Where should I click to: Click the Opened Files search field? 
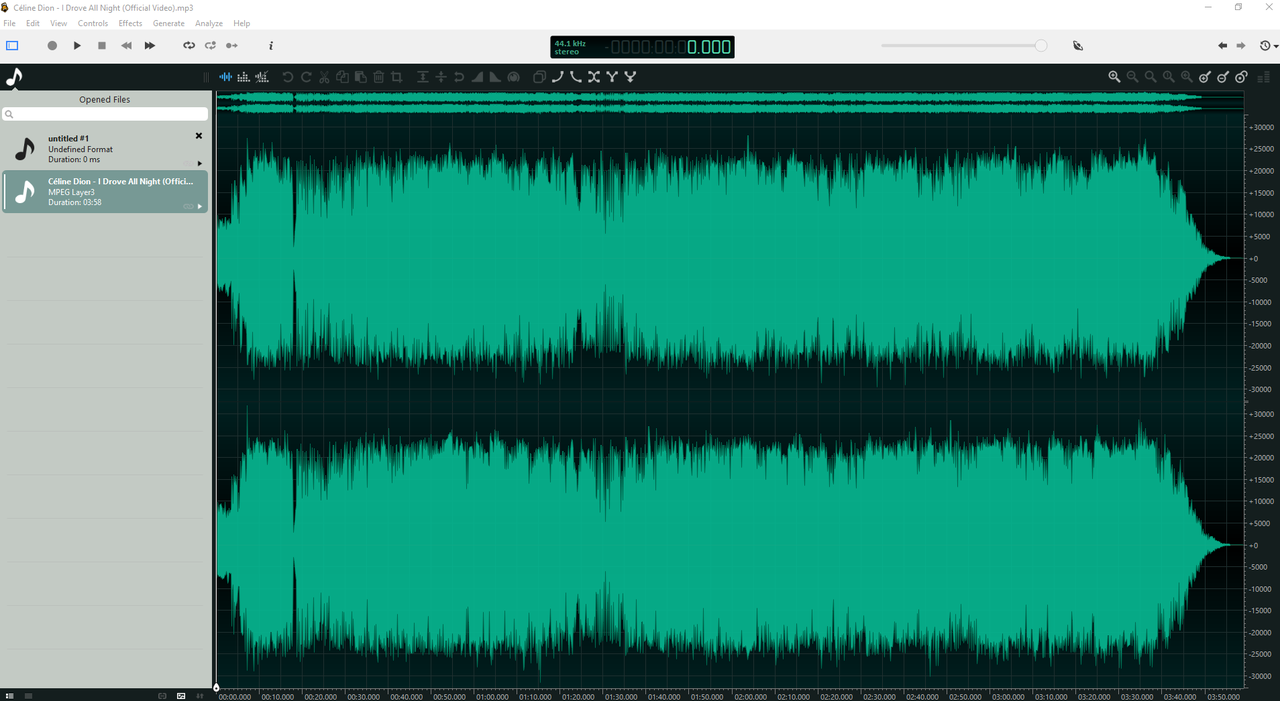coord(105,114)
